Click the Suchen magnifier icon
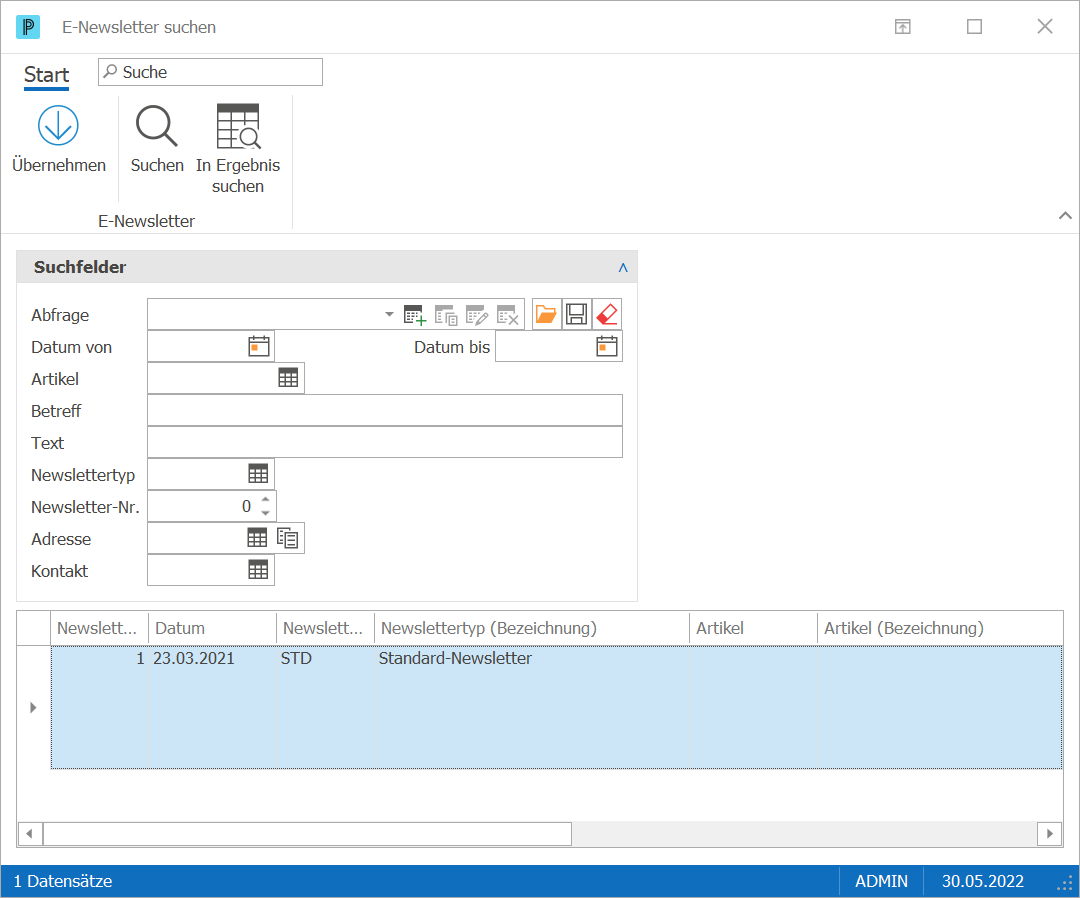 [x=157, y=126]
